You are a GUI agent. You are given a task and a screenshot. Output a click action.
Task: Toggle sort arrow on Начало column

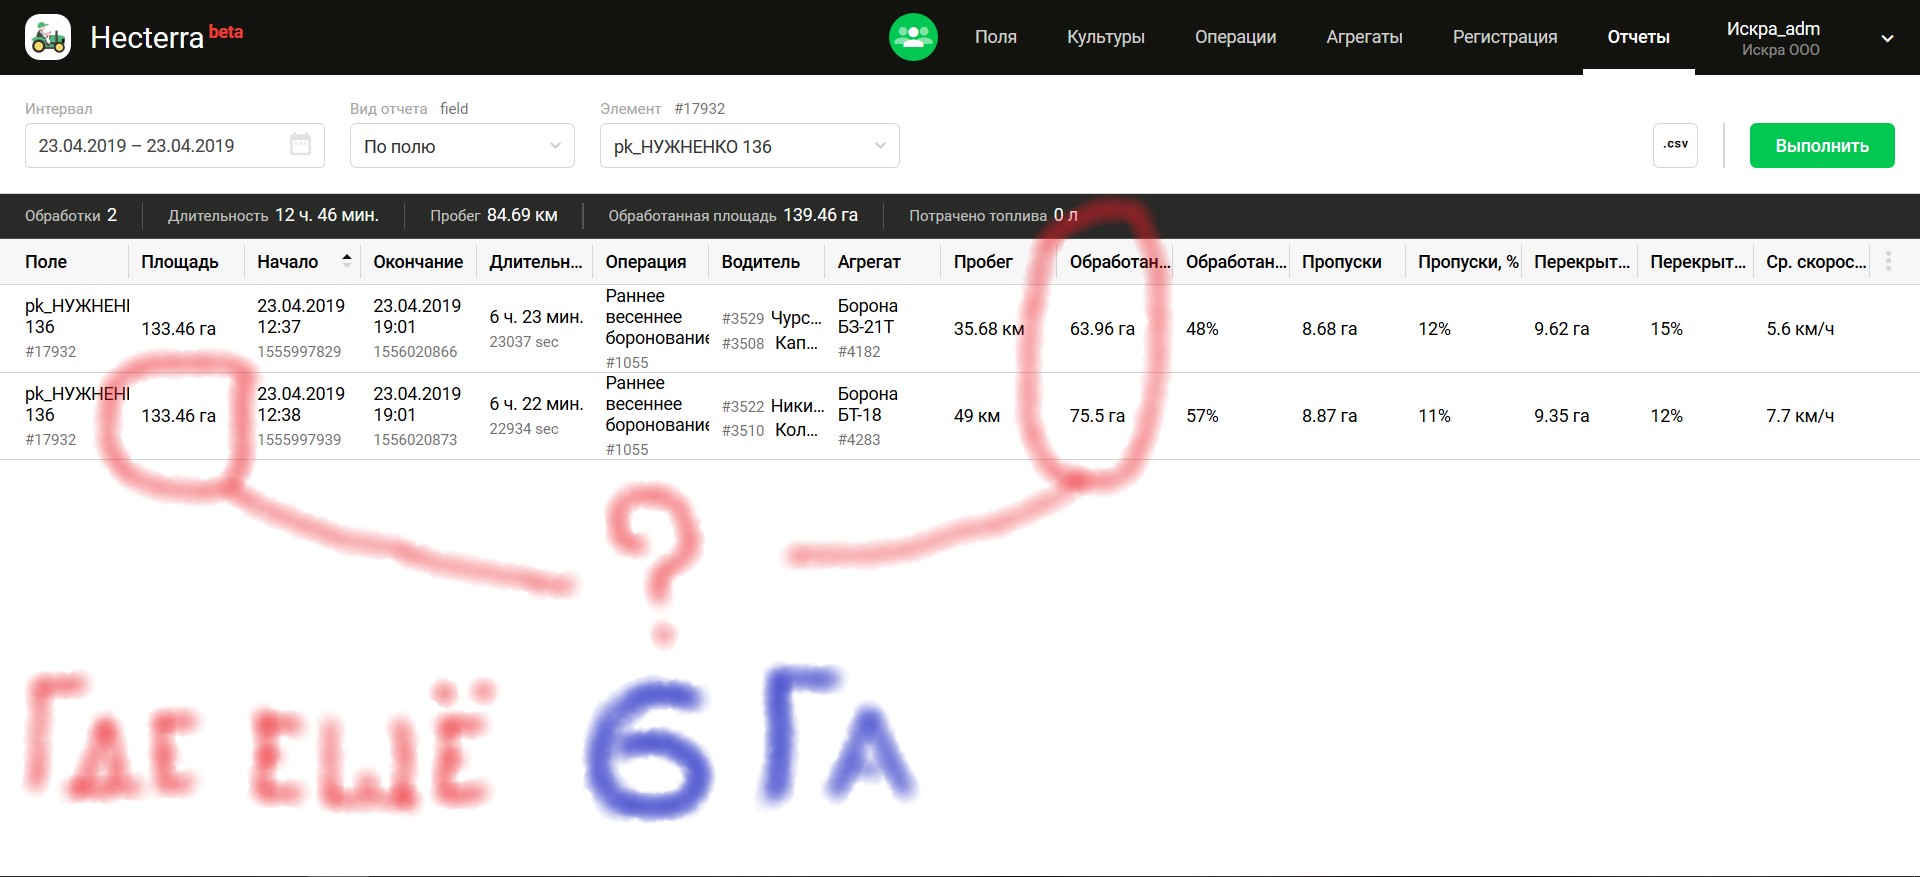pyautogui.click(x=346, y=260)
